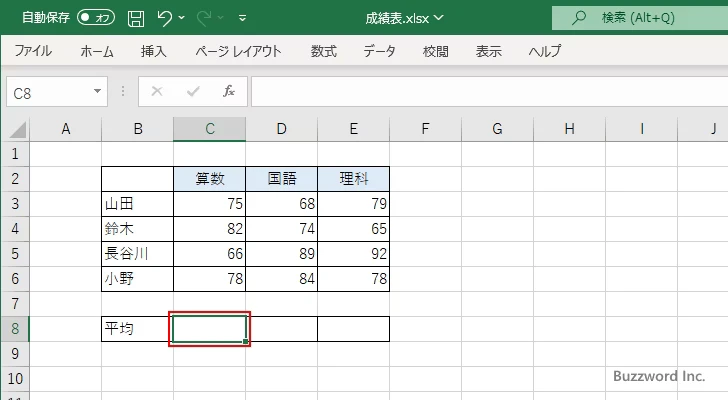Viewport: 728px width, 400px height.
Task: Click the Undo arrow icon
Action: click(x=164, y=18)
